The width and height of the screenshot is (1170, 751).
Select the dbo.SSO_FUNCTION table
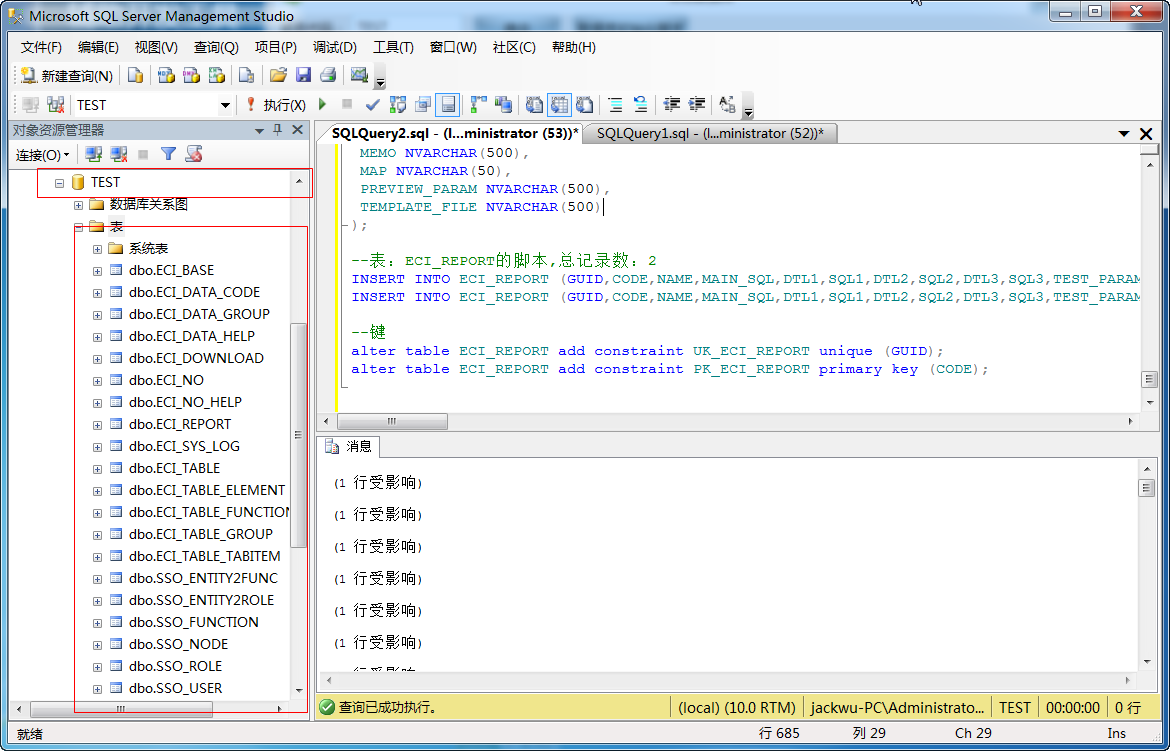pyautogui.click(x=193, y=623)
